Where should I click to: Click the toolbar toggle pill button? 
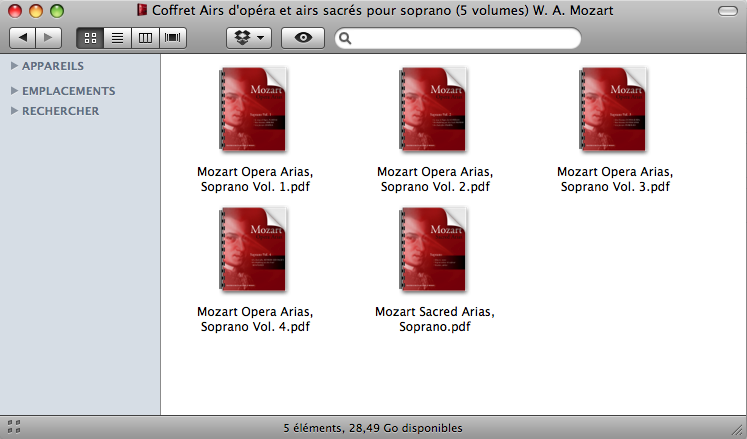pyautogui.click(x=726, y=11)
